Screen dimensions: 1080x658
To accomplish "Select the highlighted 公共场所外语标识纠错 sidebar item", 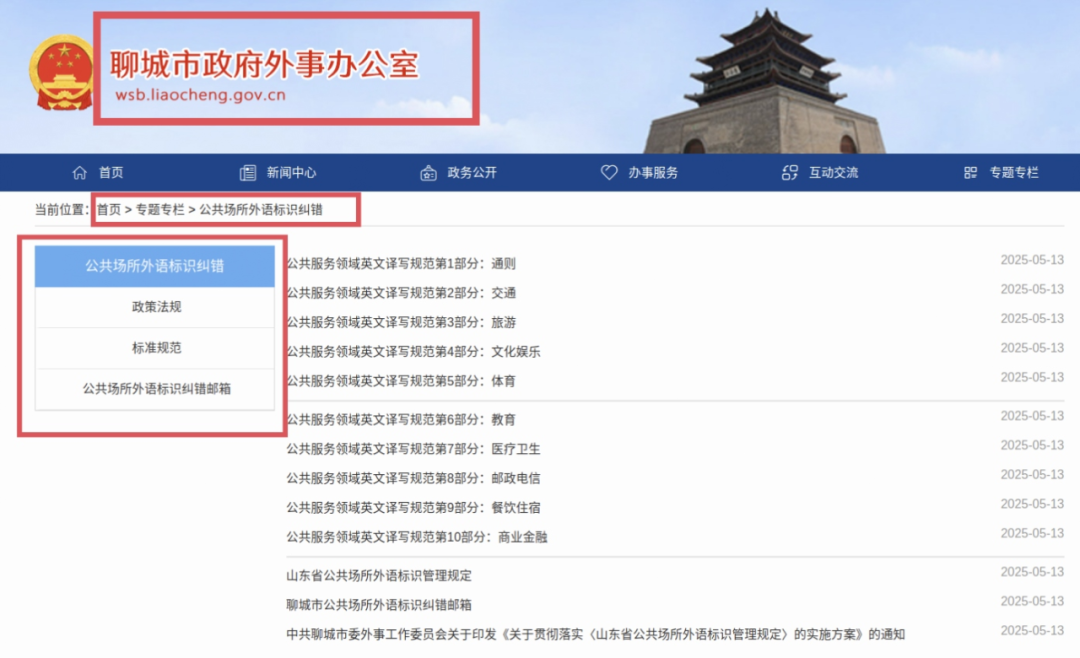I will pos(154,265).
